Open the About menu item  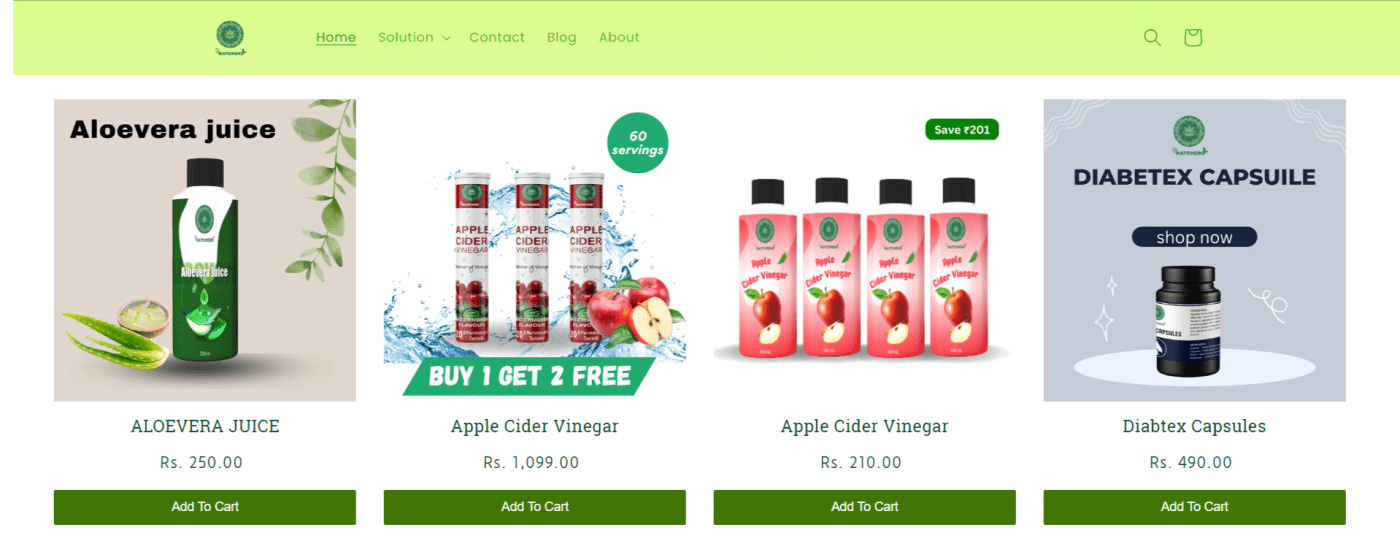tap(619, 38)
